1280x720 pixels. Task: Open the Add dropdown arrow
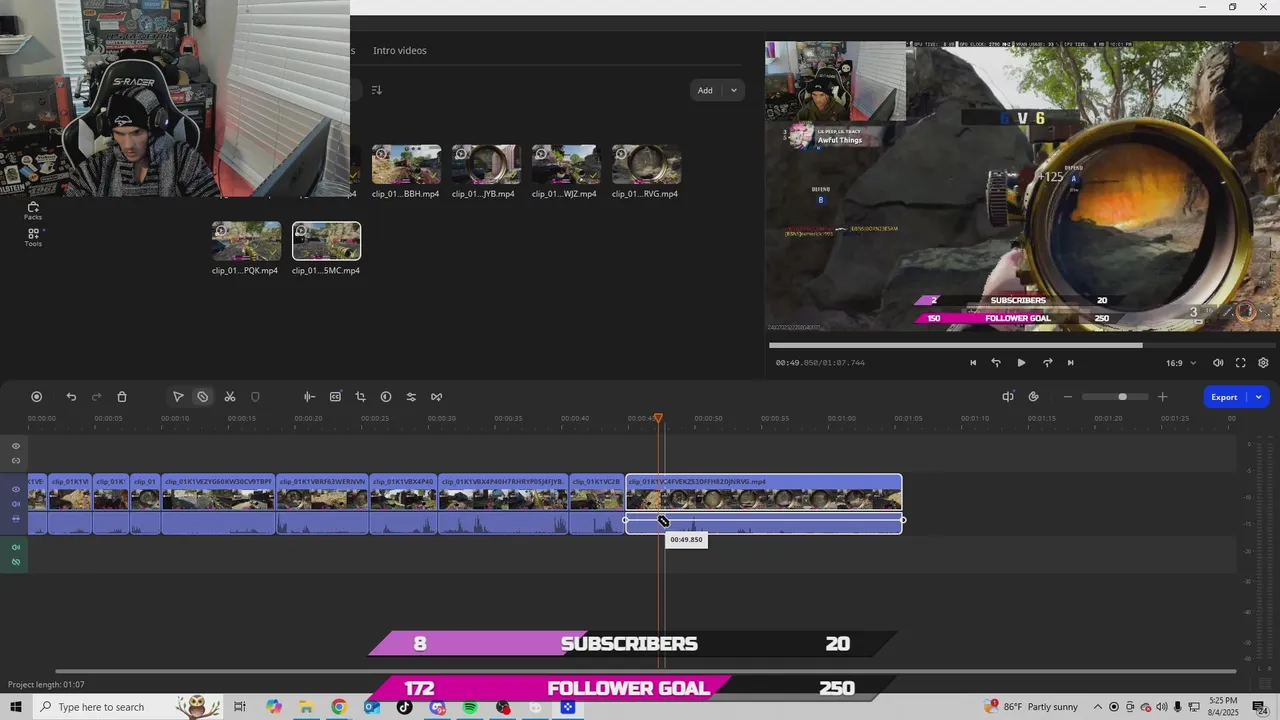pyautogui.click(x=734, y=90)
